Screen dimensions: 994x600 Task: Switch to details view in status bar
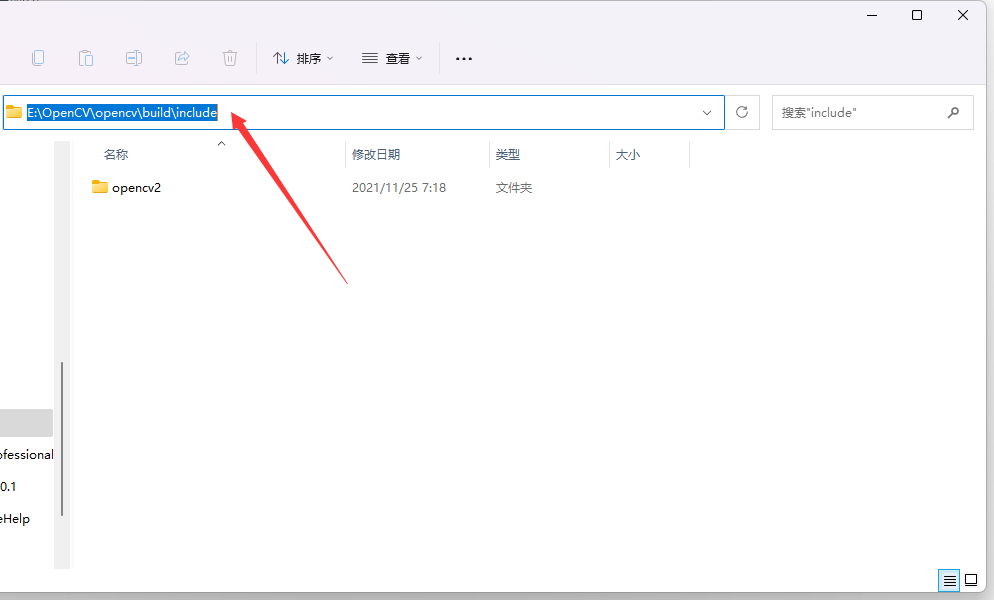[949, 580]
